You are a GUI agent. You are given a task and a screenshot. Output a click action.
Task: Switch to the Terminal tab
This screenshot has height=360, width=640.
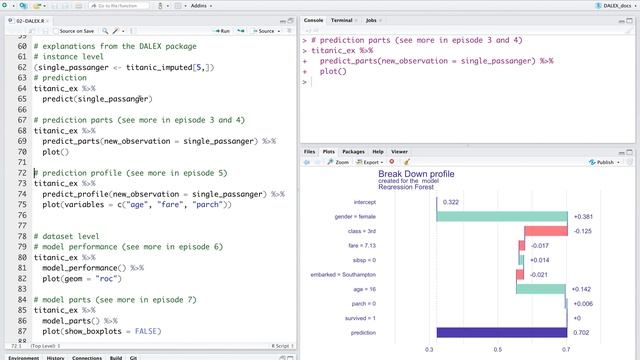pyautogui.click(x=341, y=20)
